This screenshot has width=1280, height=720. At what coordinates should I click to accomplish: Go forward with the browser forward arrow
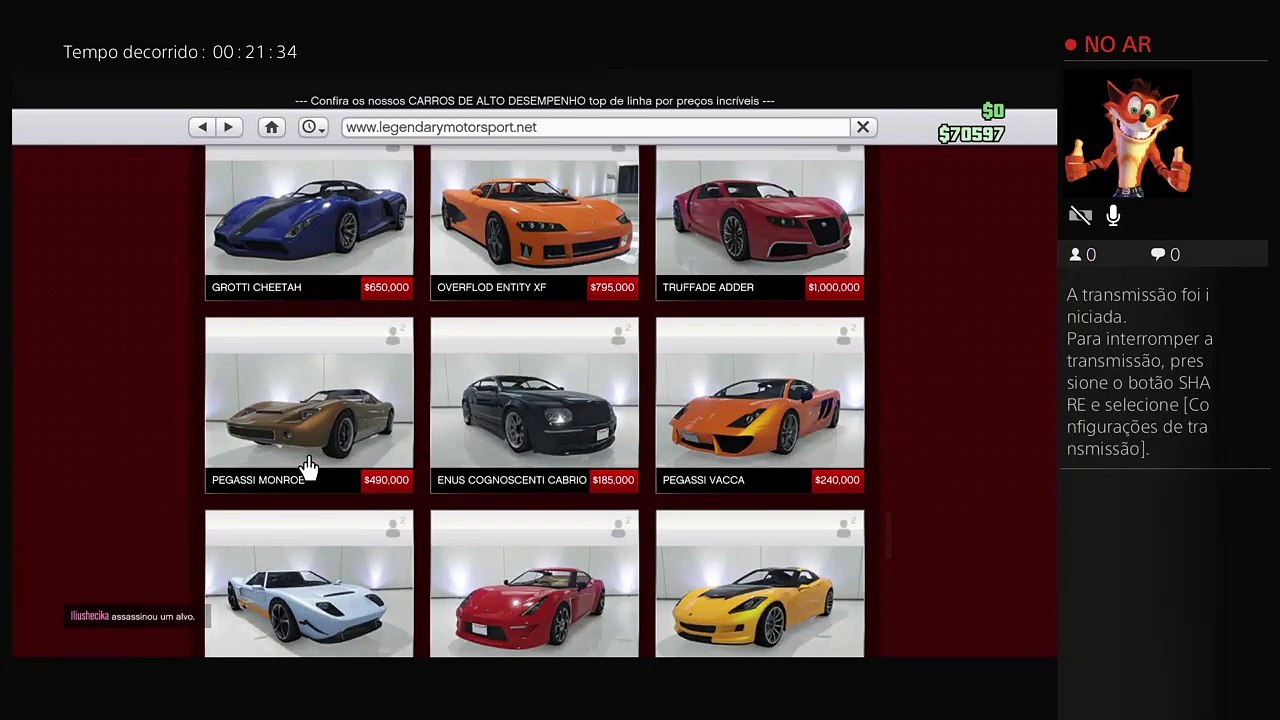[228, 127]
